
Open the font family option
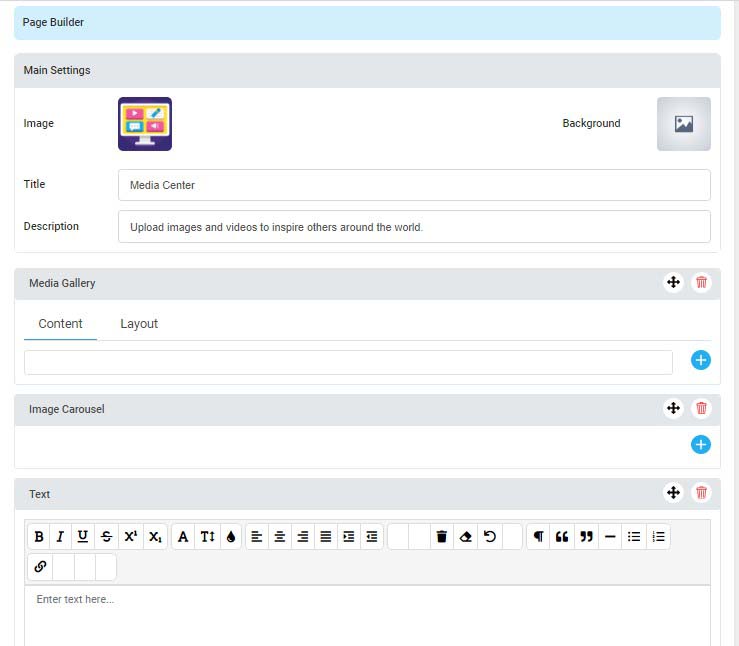[x=183, y=536]
